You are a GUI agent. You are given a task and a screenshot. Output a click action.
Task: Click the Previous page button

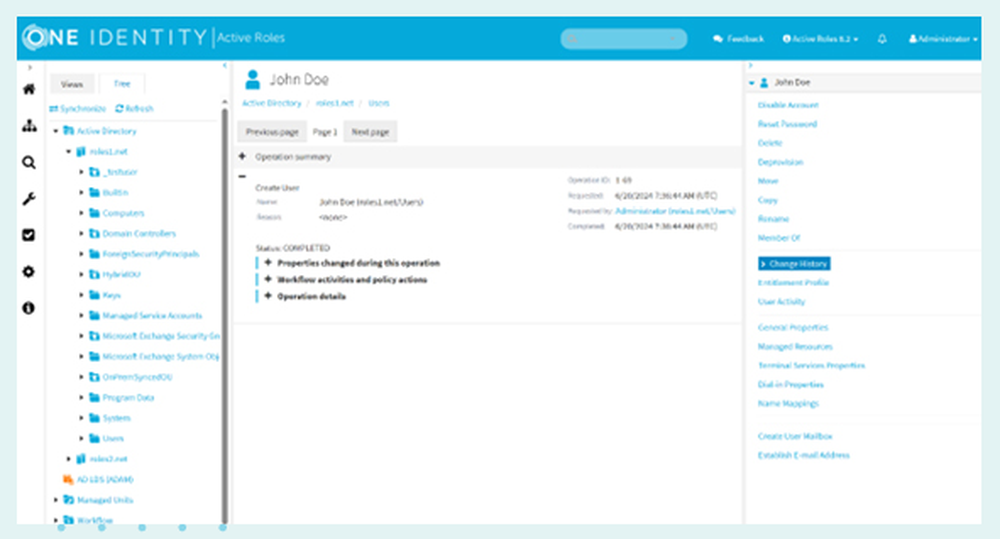click(272, 131)
